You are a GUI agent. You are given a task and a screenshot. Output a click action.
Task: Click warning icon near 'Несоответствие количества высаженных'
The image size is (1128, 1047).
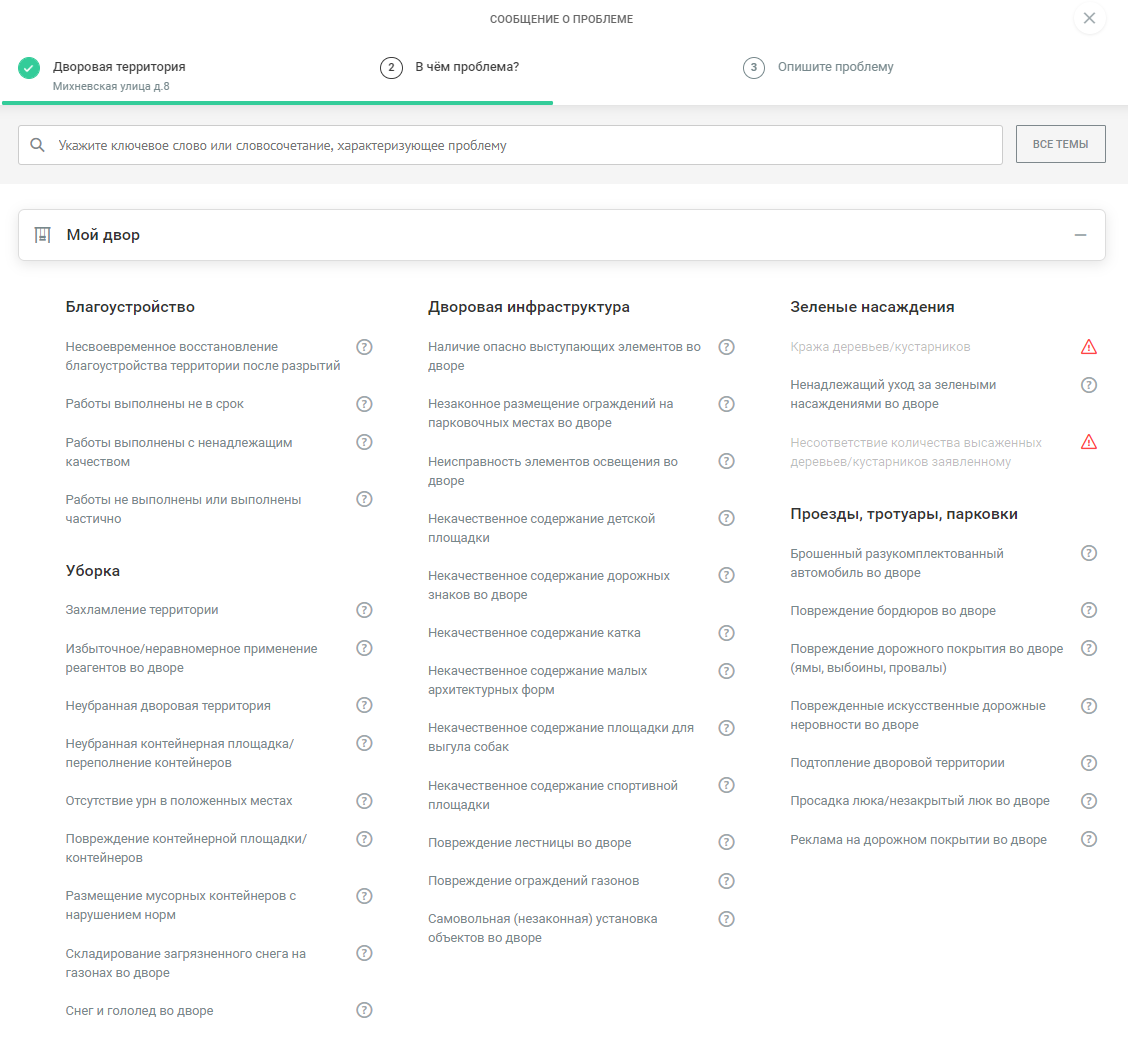point(1089,442)
